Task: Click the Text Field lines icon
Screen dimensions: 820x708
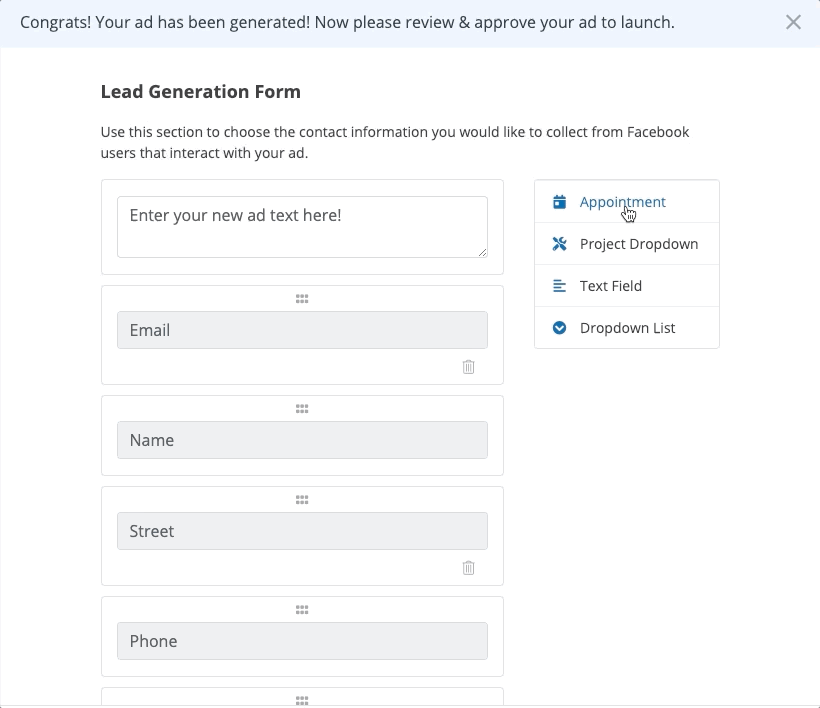Action: pos(559,286)
